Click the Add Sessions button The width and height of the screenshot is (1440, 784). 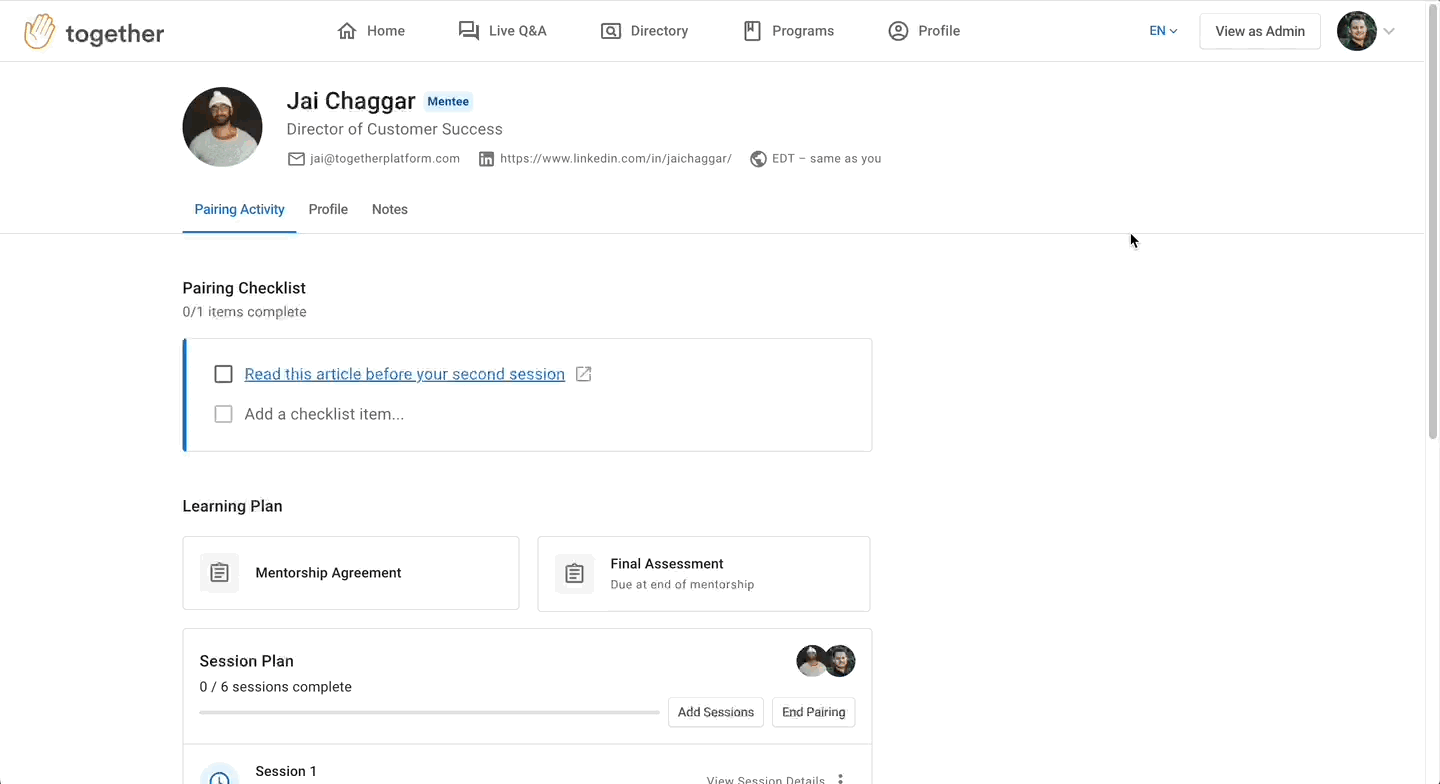coord(716,712)
